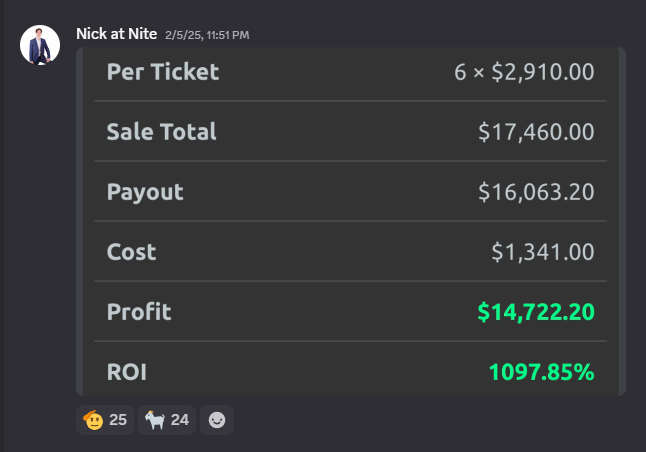Open the Nick at Nite profile avatar
This screenshot has width=646, height=452.
click(x=40, y=45)
